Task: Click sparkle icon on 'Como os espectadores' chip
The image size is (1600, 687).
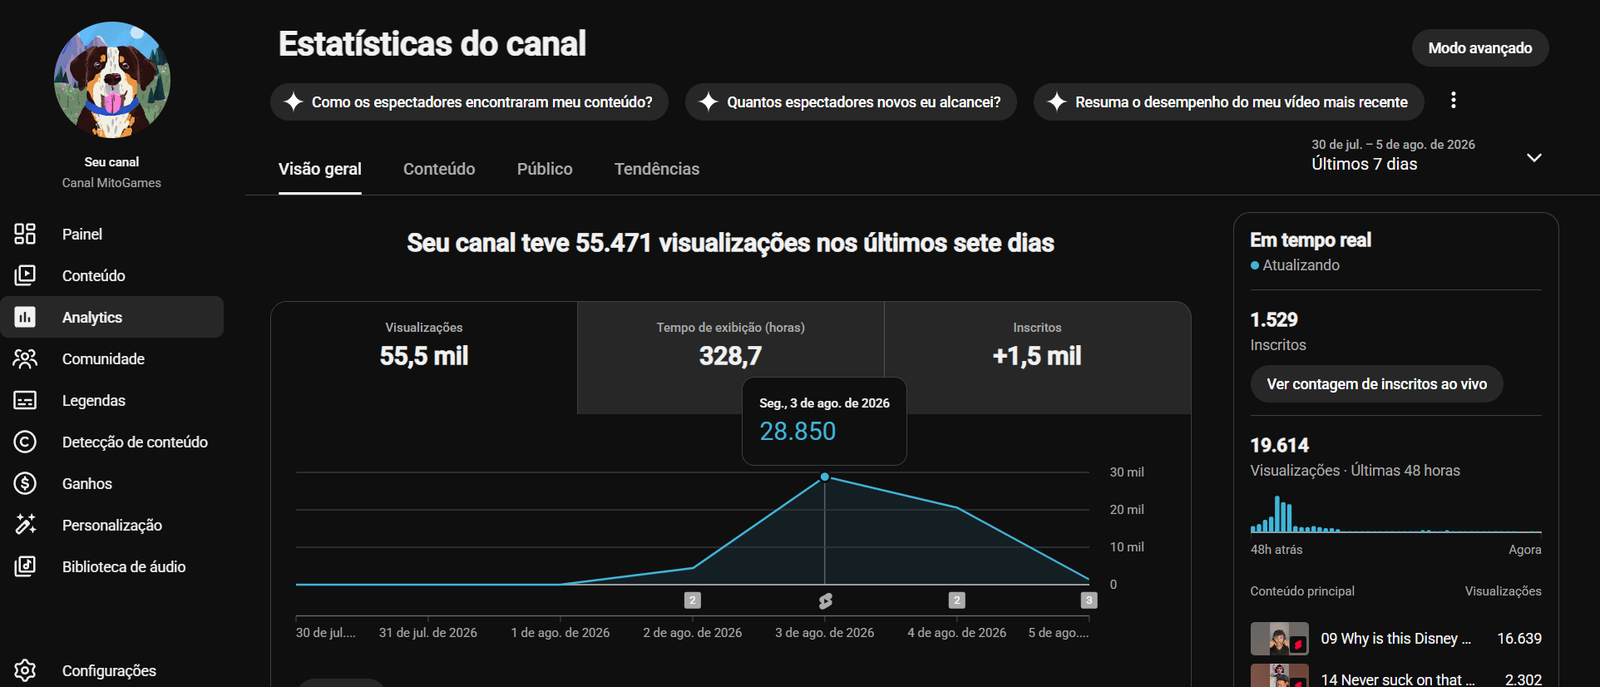Action: click(293, 102)
